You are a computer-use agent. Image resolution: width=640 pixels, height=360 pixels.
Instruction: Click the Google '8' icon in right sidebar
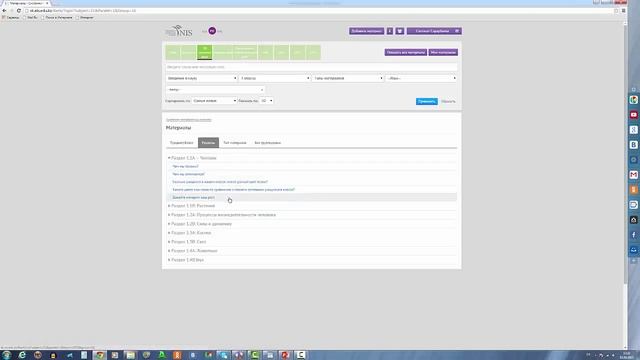click(633, 130)
